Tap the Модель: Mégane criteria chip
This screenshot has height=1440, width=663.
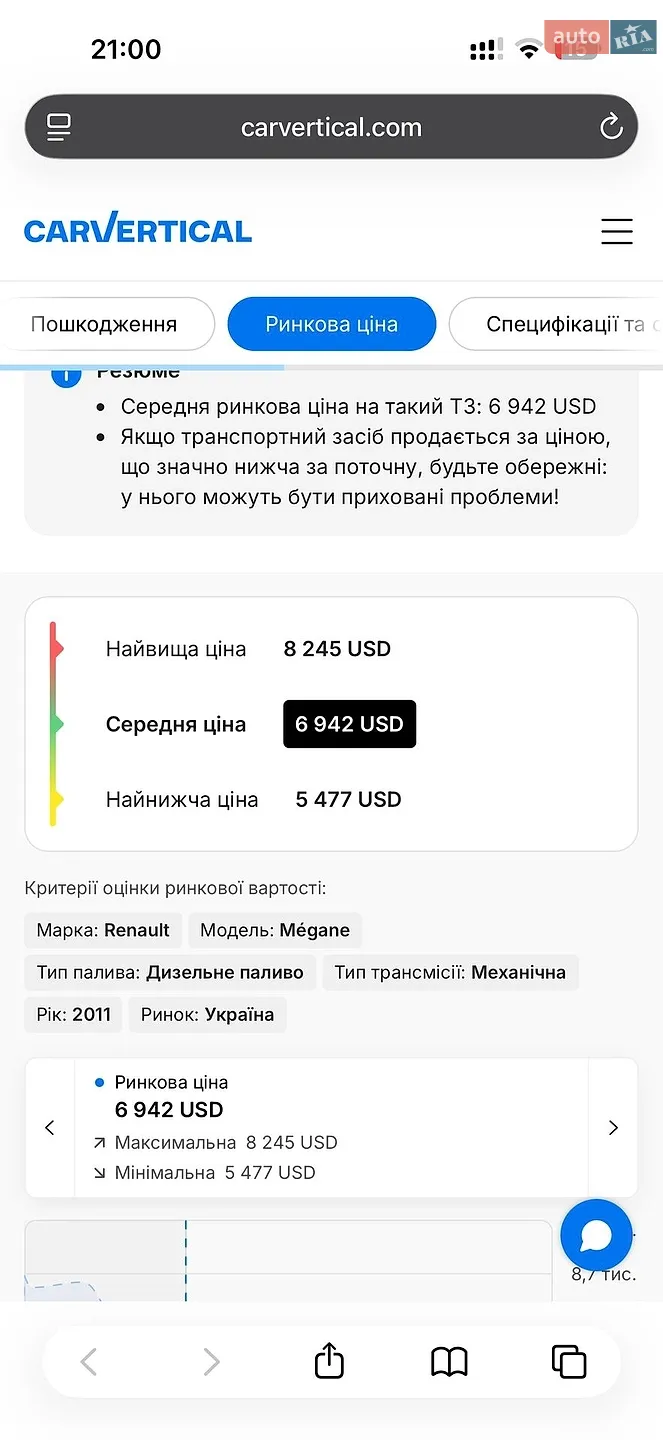click(275, 930)
